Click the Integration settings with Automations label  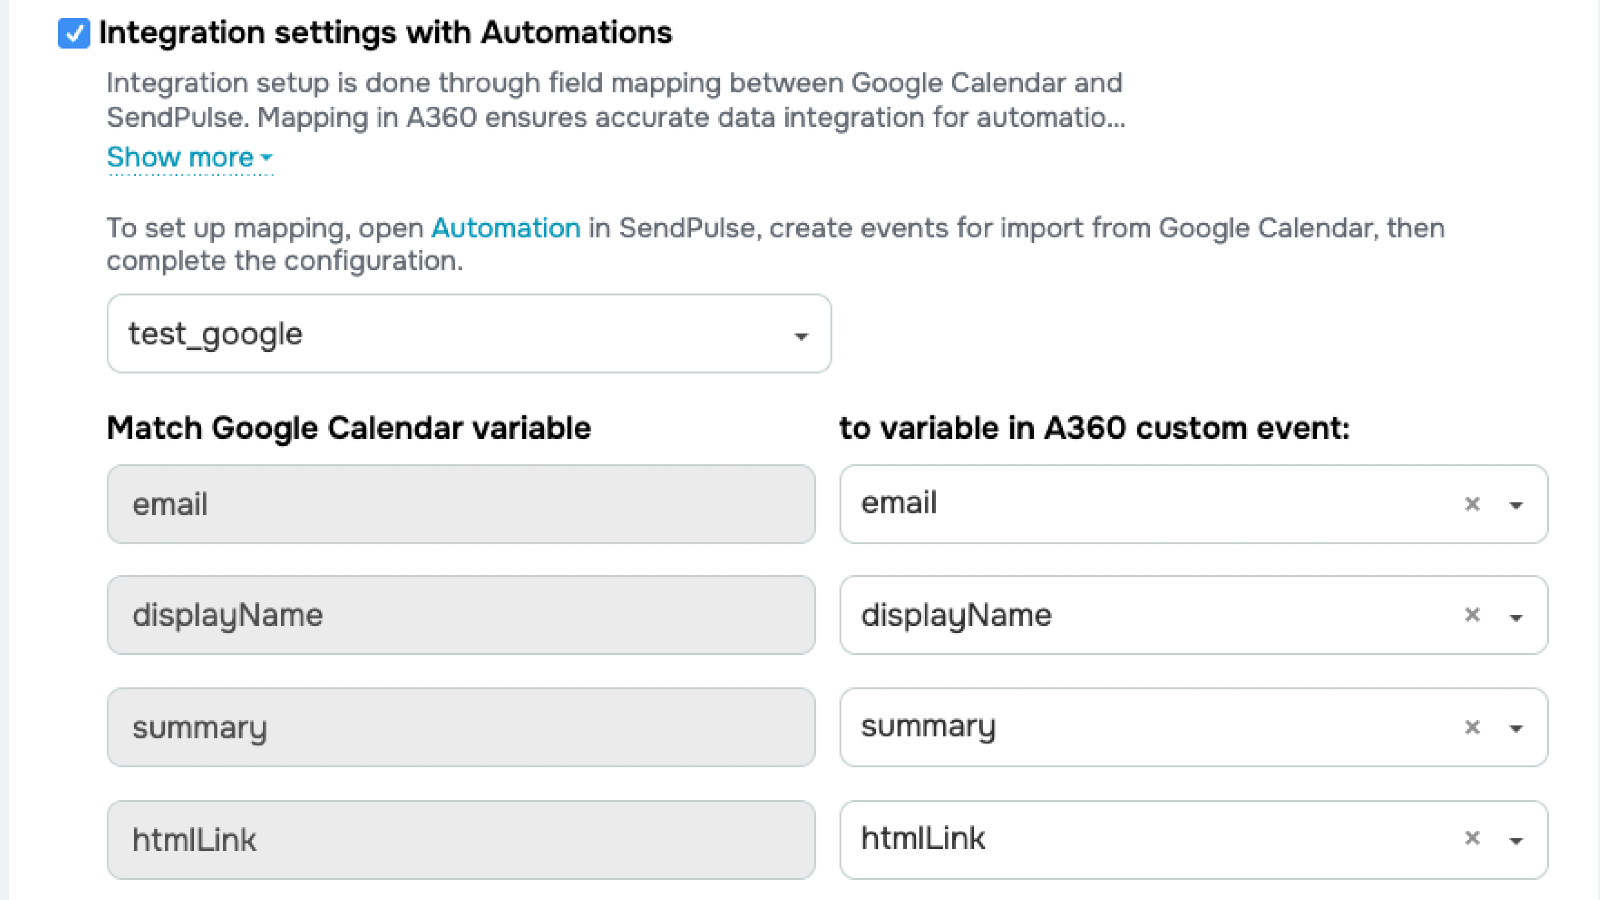coord(385,33)
